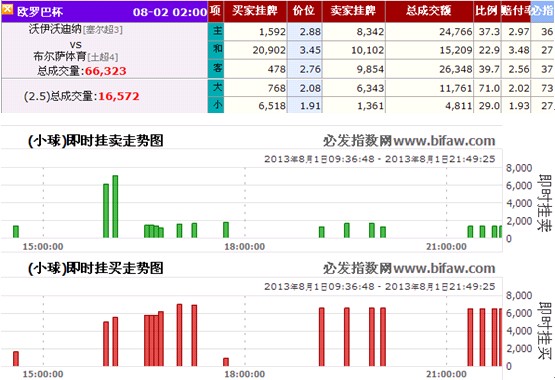Screen dimensions: 555x380
Task: Click buyer listing value 768
Action: 276,88
